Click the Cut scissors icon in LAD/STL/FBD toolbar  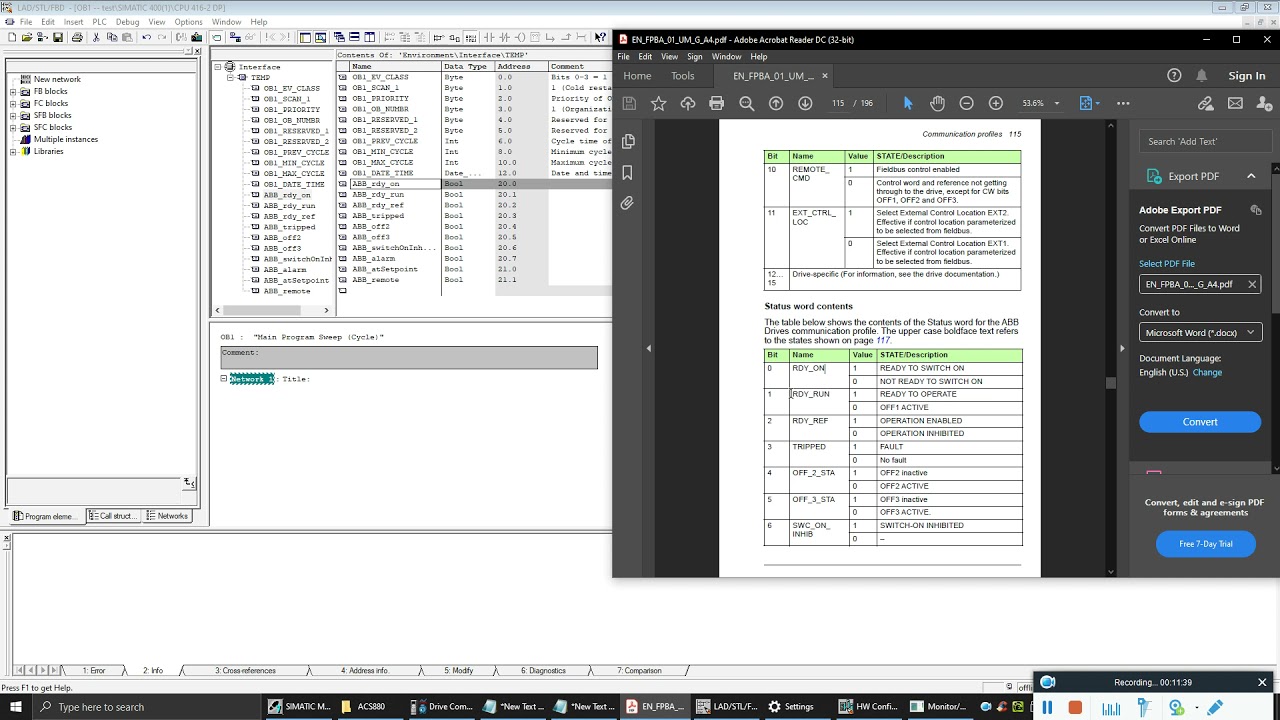tap(96, 38)
